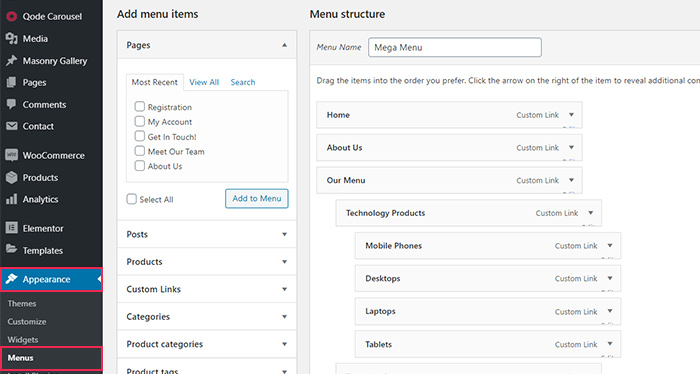Toggle the Select All checkbox
Viewport: 700px width, 374px height.
pos(131,199)
